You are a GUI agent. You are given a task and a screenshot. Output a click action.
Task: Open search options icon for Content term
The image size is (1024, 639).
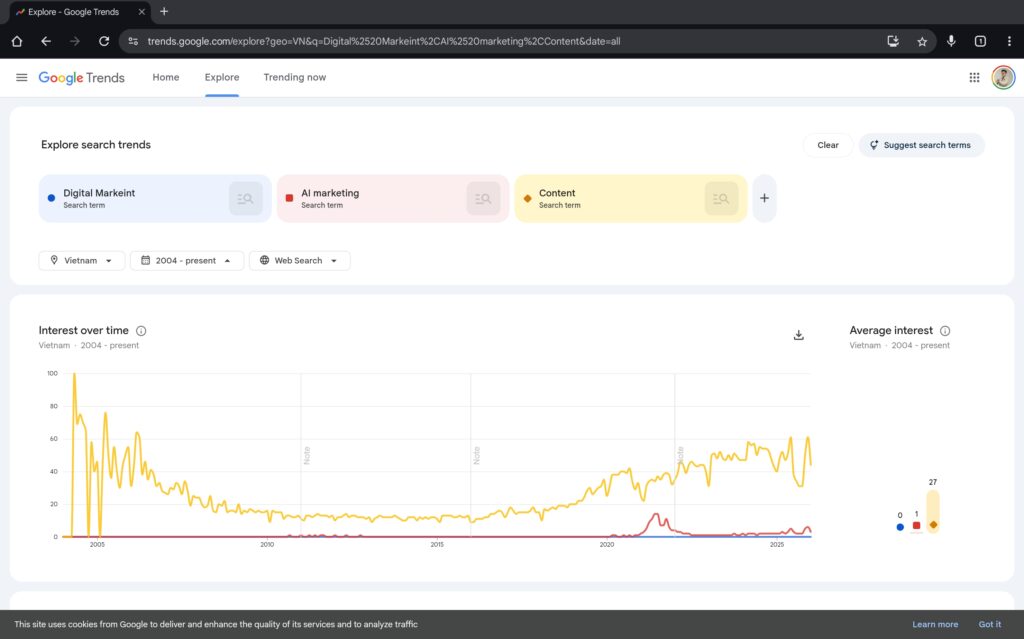tap(721, 199)
